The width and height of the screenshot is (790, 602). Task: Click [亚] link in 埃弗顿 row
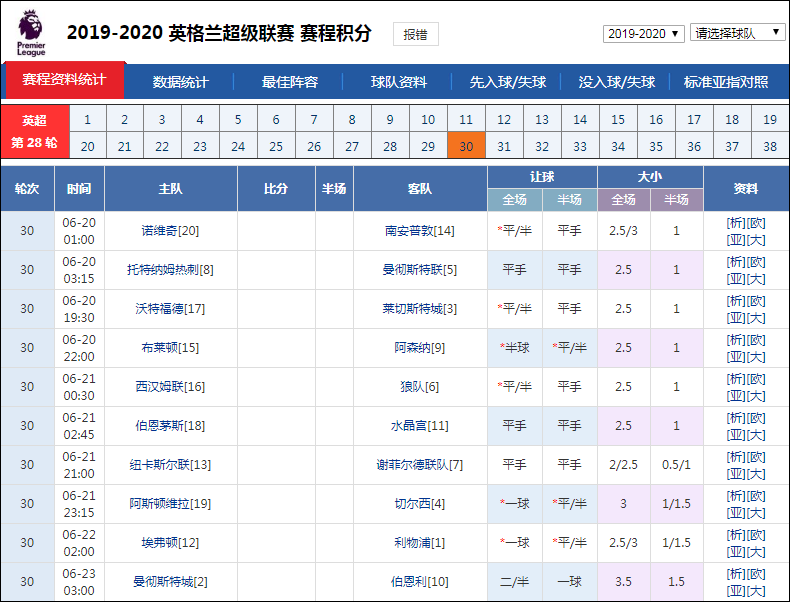pos(736,552)
